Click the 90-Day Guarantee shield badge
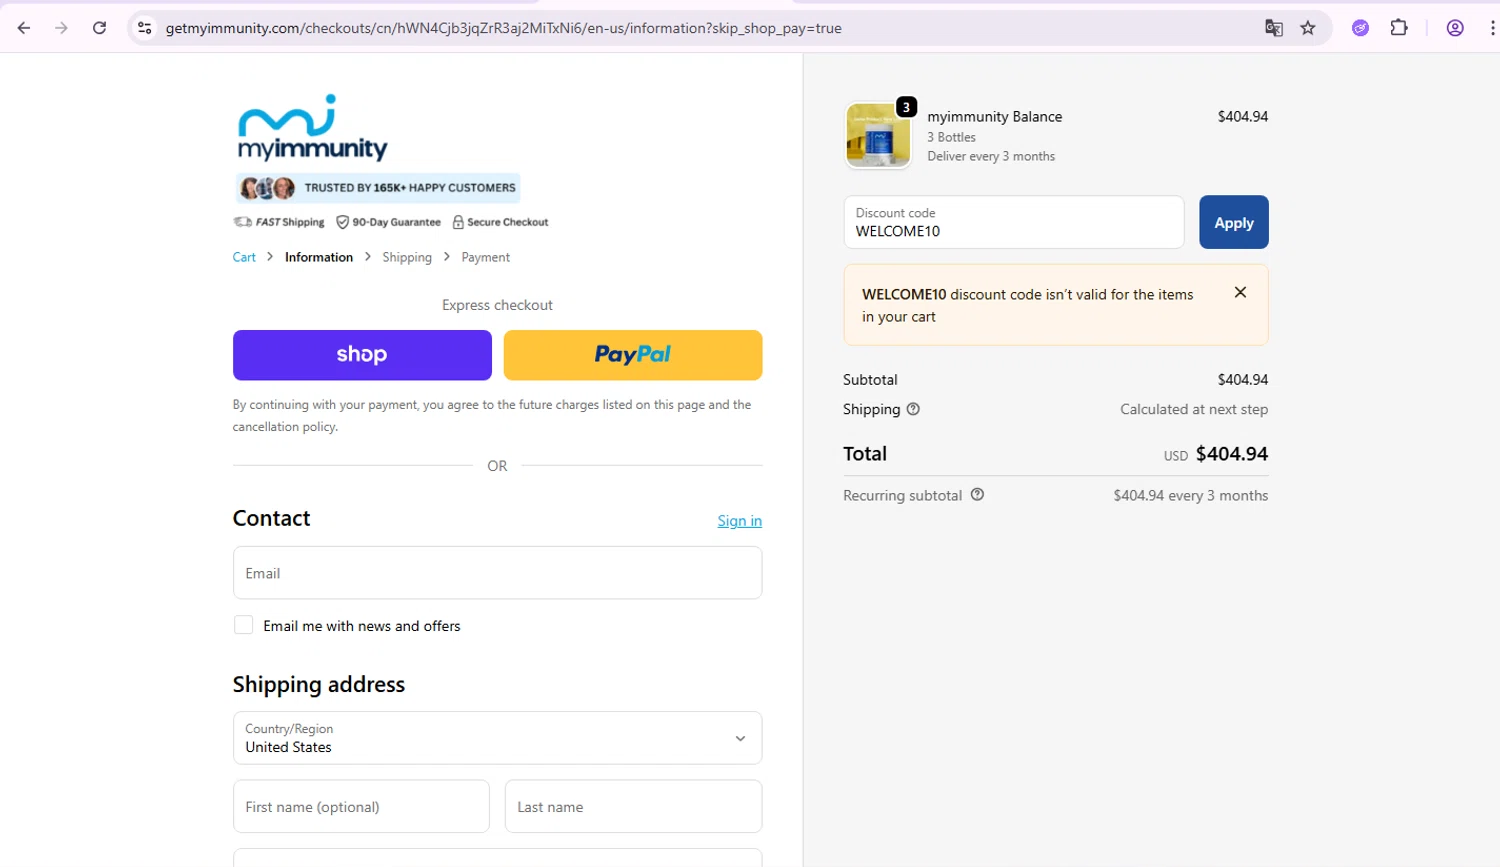The height and width of the screenshot is (867, 1500). [x=388, y=222]
